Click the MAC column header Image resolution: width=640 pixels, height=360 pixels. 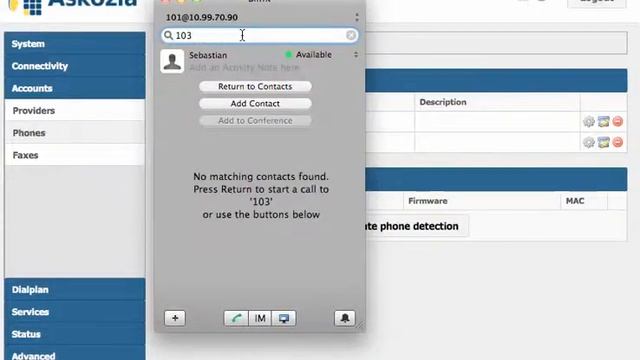pos(575,201)
